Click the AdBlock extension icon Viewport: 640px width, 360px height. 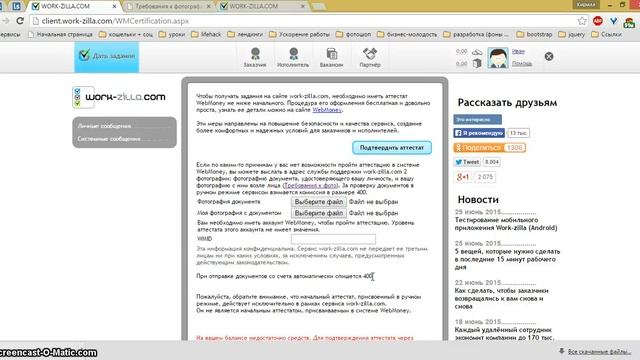[598, 21]
